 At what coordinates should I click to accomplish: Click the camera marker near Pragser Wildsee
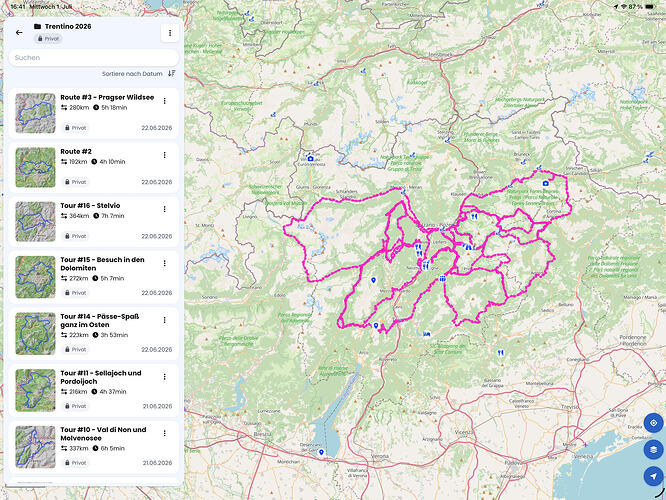coord(546,183)
